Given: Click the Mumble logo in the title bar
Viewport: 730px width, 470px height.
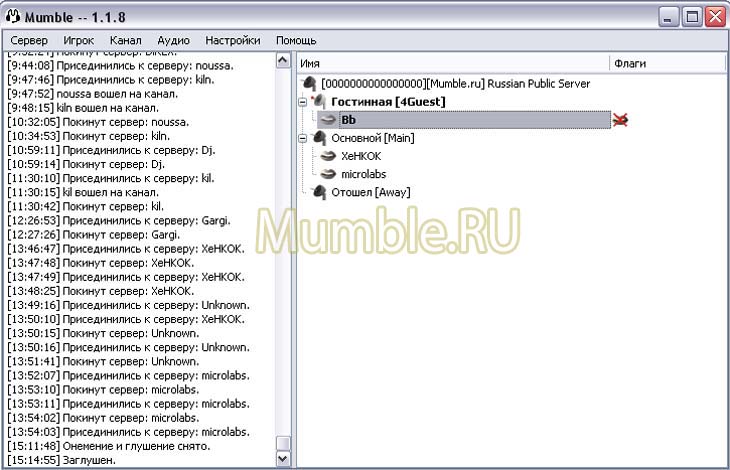Looking at the screenshot, I should click(x=14, y=16).
